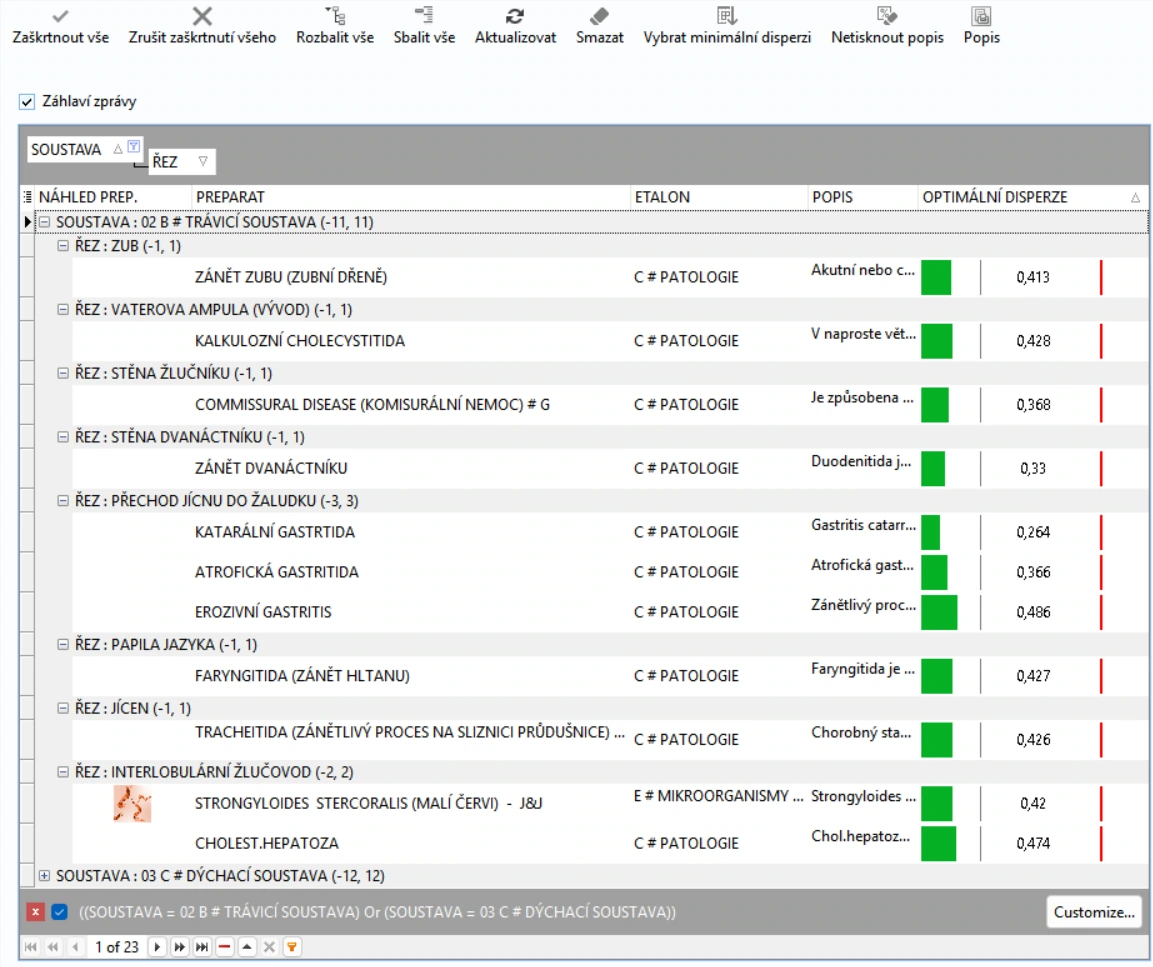Click the Zaškrtnout vše checkmark icon
The image size is (1153, 967).
60,15
